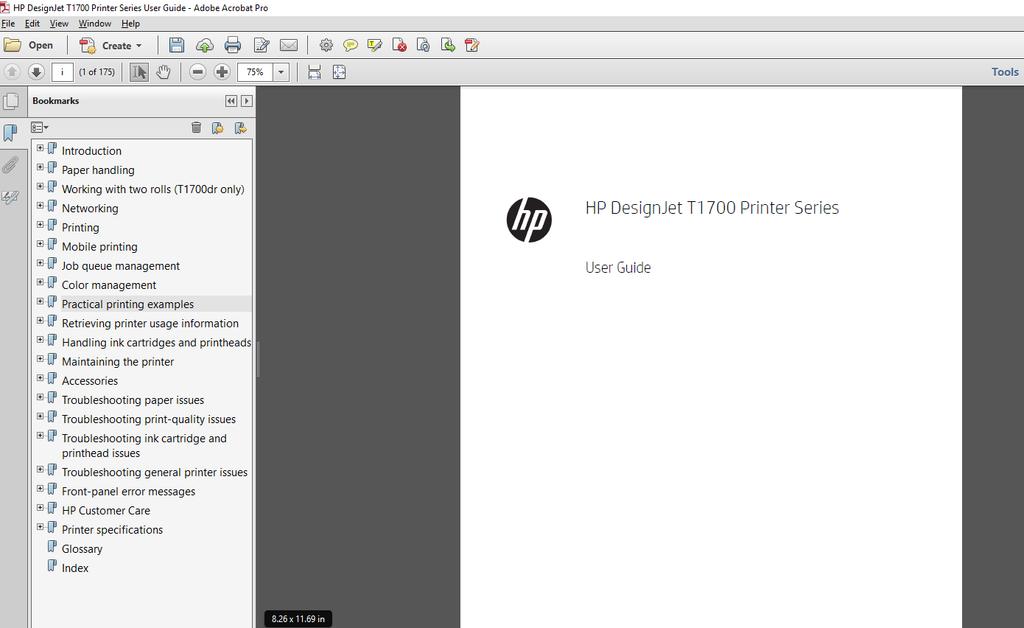
Task: Open the Page Thumbnails panel icon
Action: click(10, 101)
